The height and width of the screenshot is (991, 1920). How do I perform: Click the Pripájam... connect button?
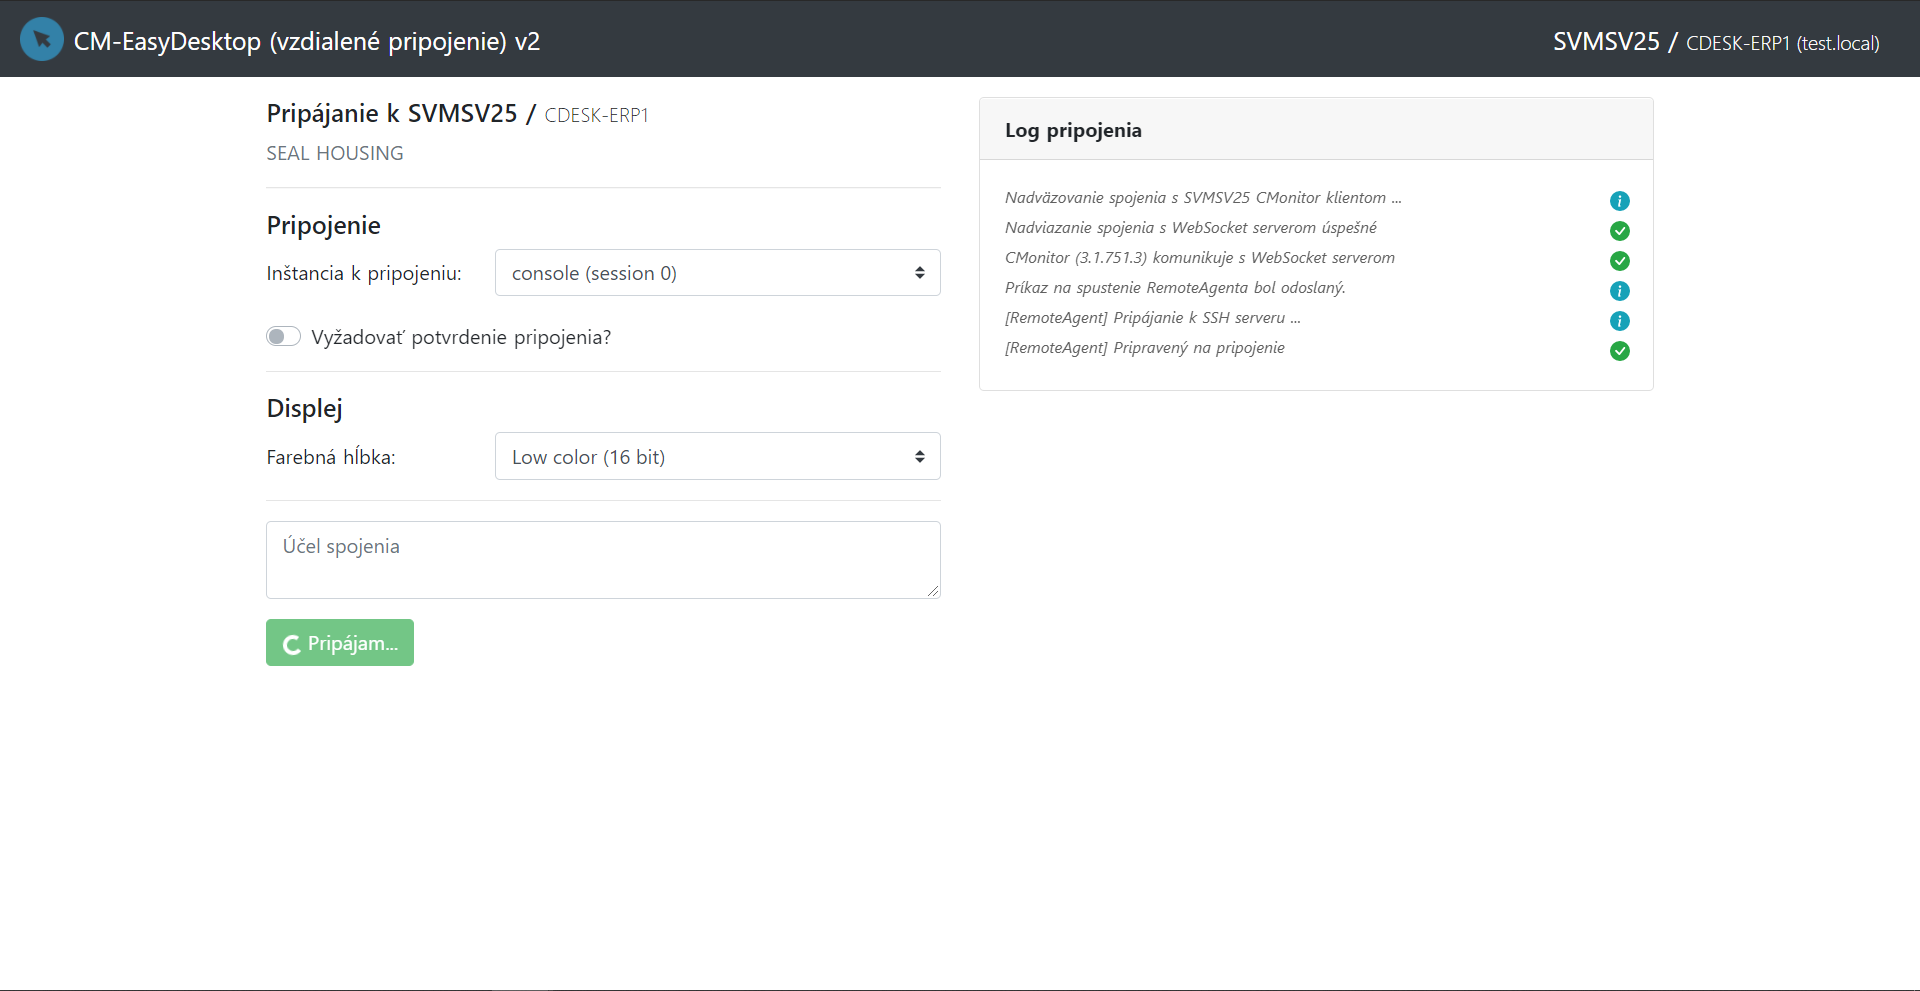coord(340,643)
